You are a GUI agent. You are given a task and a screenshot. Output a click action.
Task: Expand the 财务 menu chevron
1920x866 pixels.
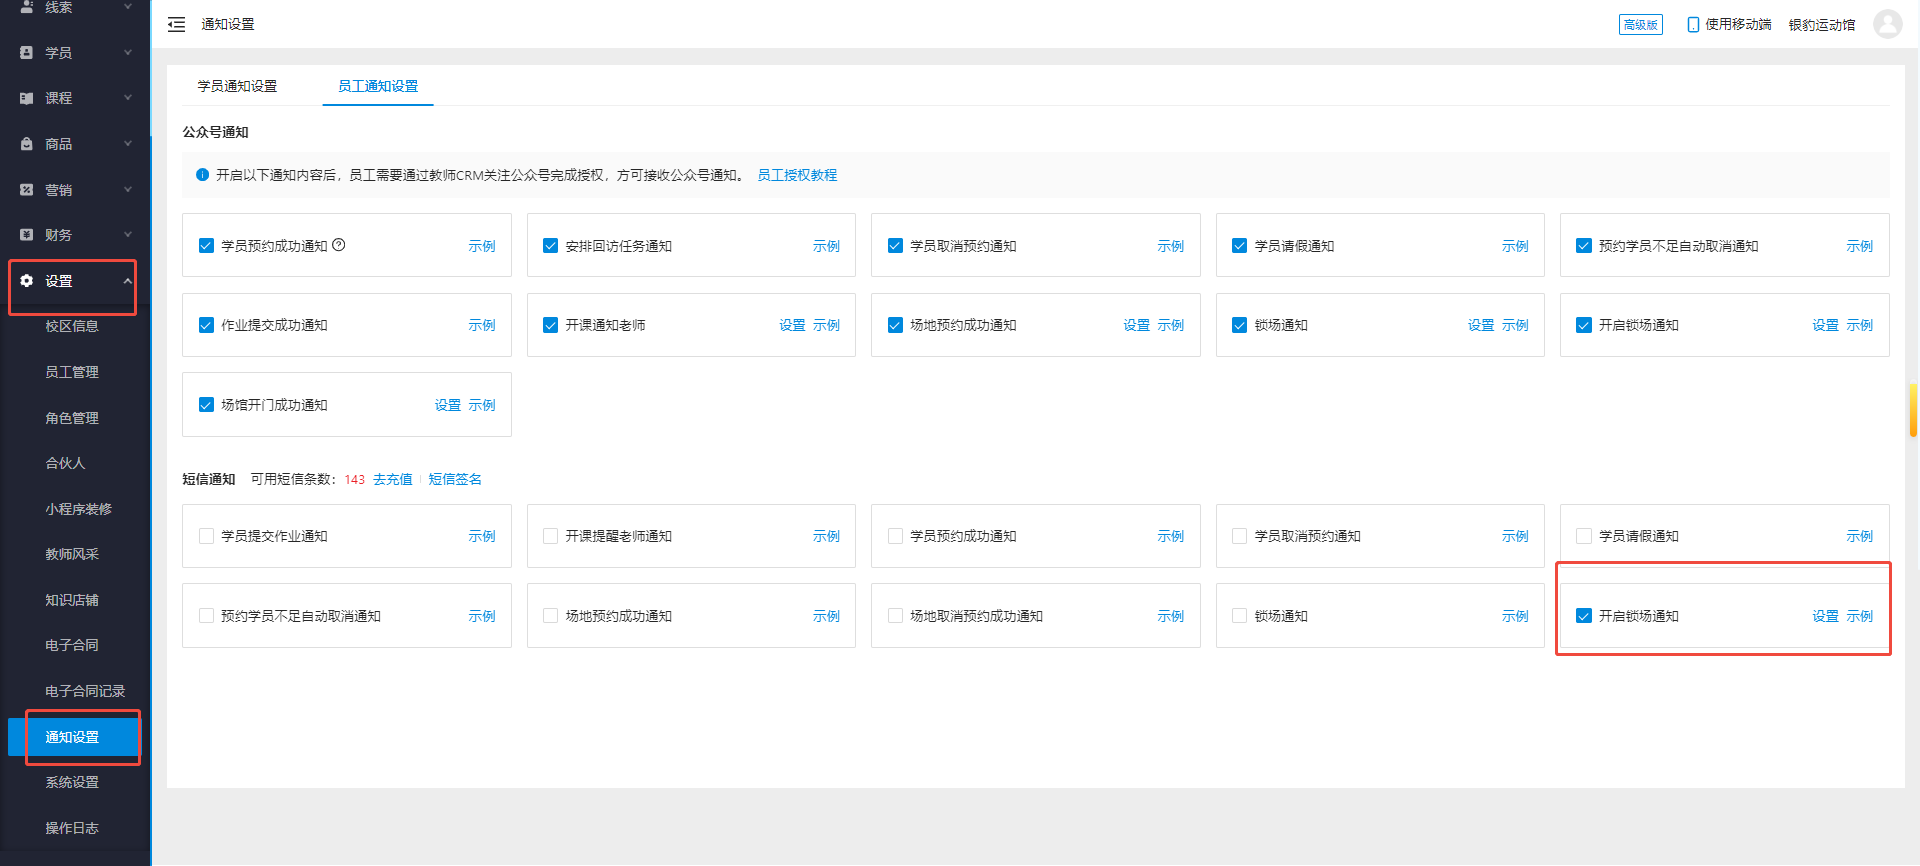[128, 235]
